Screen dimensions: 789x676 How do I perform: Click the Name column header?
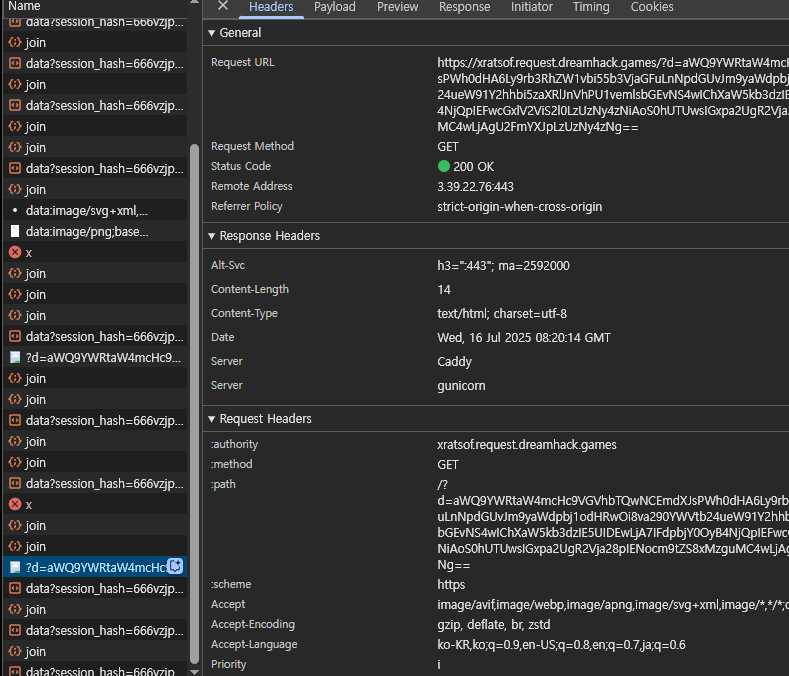[x=24, y=6]
